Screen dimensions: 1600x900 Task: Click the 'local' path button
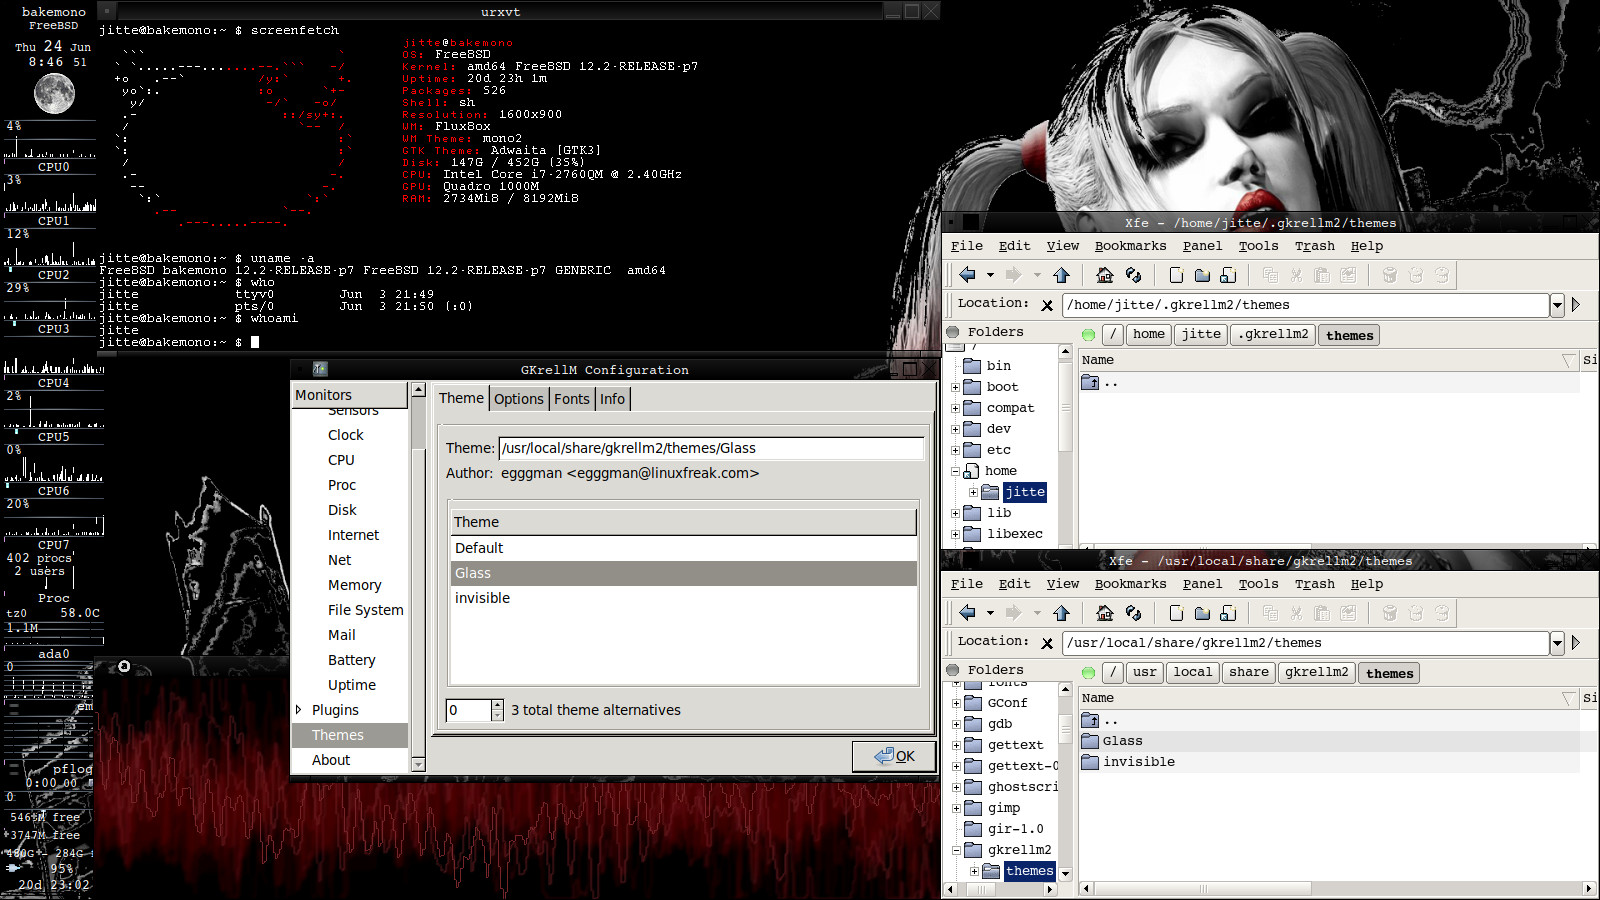tap(1192, 673)
